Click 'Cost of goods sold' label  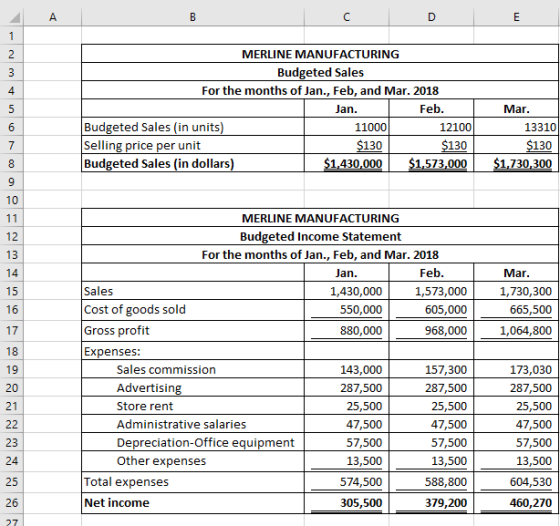[x=135, y=309]
